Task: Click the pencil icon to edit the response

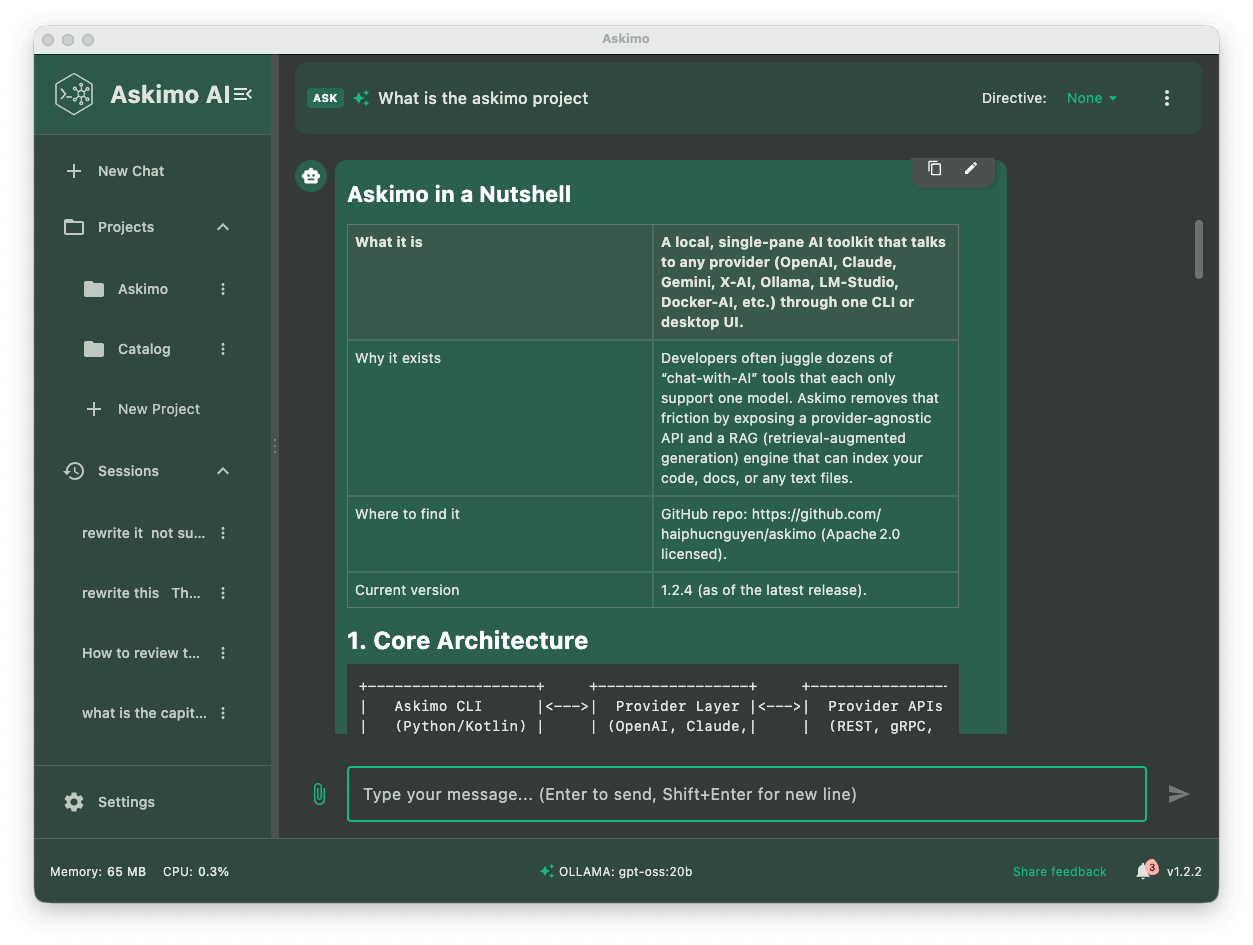Action: click(x=969, y=168)
